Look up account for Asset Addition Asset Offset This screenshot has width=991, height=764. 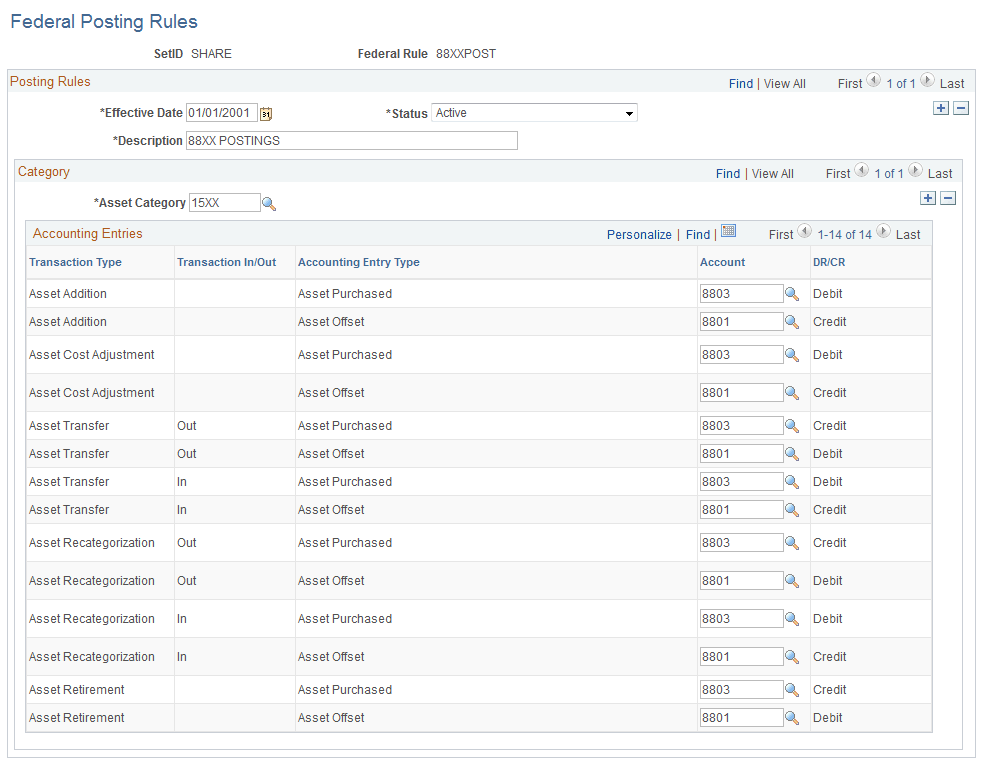pos(792,322)
